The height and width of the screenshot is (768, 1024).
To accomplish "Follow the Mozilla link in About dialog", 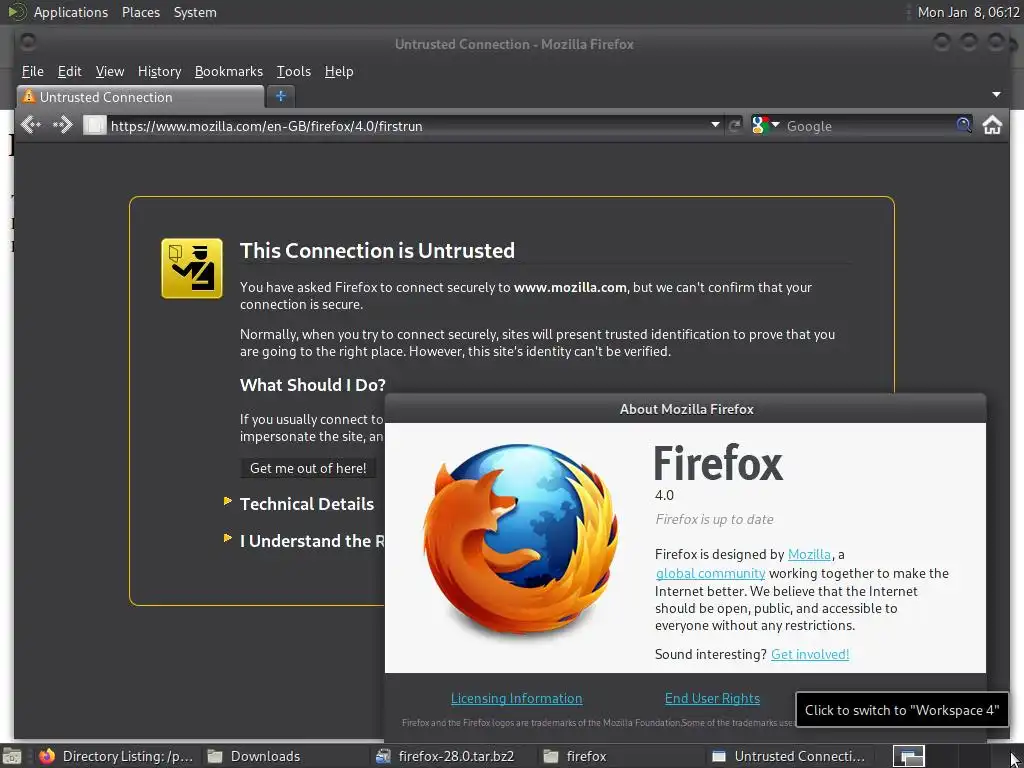I will point(809,554).
